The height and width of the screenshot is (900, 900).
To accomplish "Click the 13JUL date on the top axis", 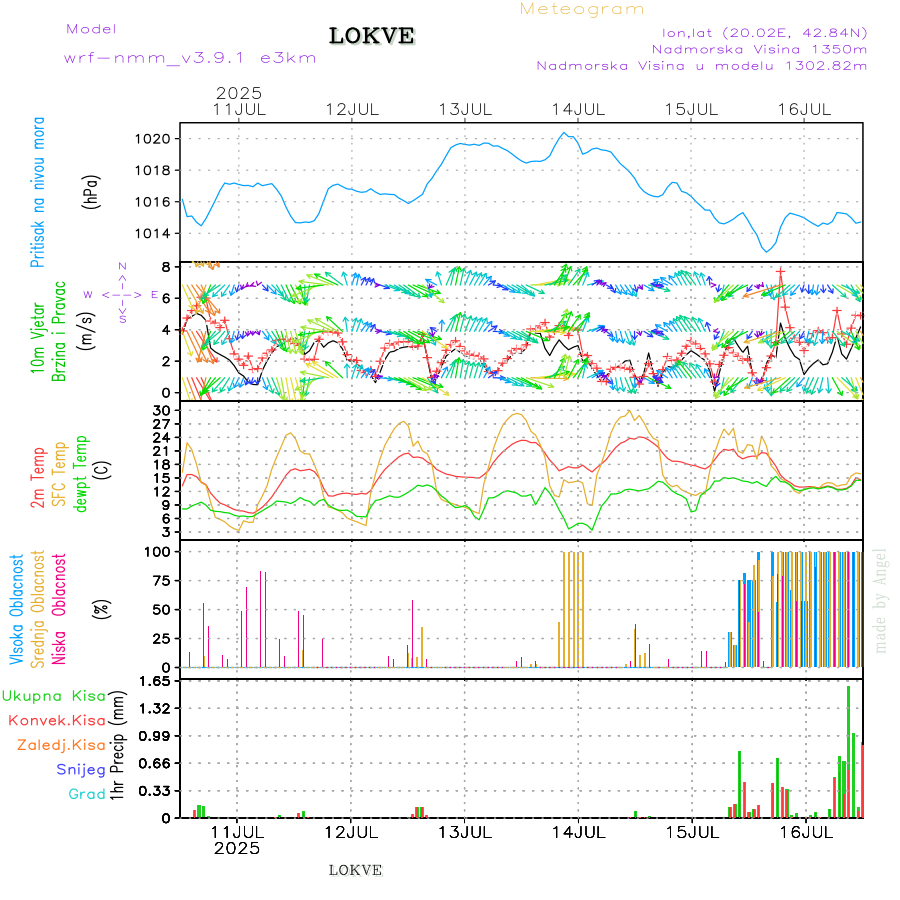I will point(465,109).
